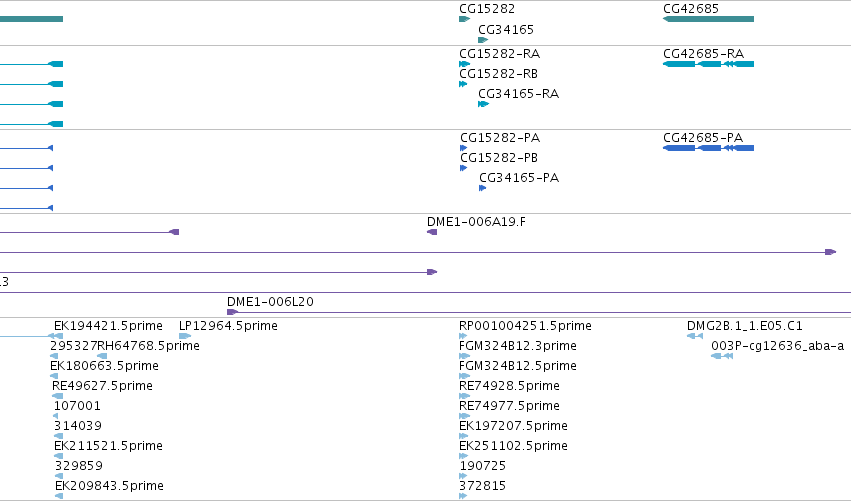Image resolution: width=851 pixels, height=501 pixels.
Task: Click the CG34165 gene label
Action: coord(506,29)
